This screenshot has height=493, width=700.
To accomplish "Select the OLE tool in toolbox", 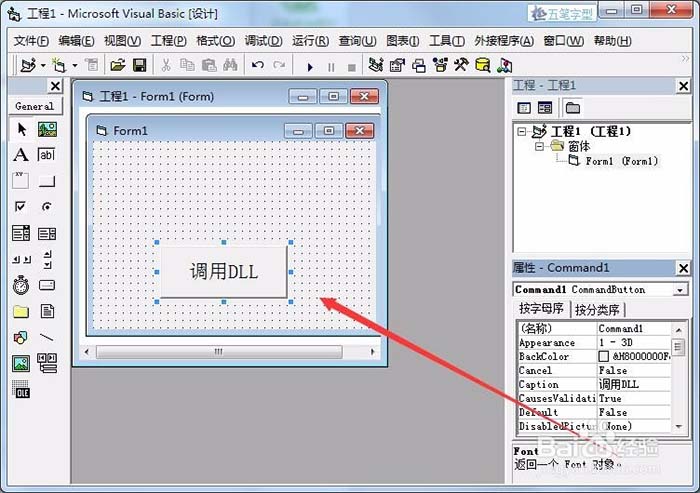I will [x=21, y=389].
